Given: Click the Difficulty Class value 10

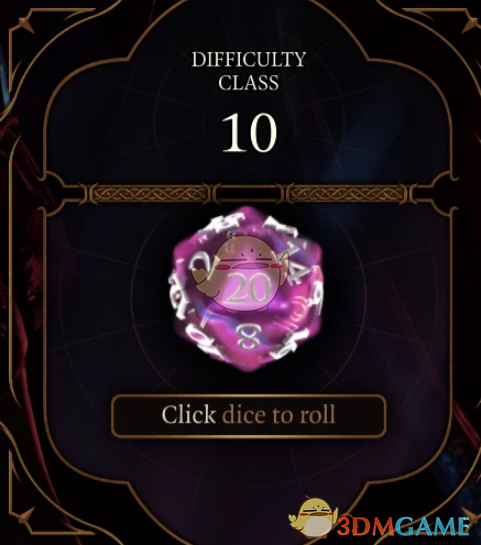Looking at the screenshot, I should [x=249, y=133].
